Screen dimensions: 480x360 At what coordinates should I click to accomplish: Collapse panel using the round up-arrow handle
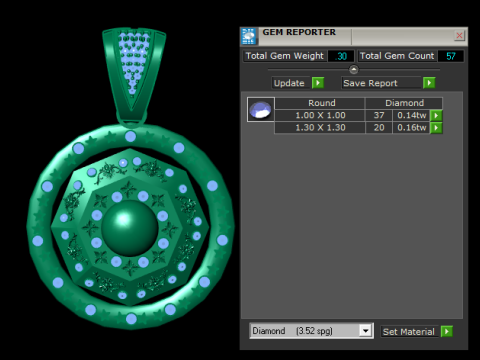[354, 70]
